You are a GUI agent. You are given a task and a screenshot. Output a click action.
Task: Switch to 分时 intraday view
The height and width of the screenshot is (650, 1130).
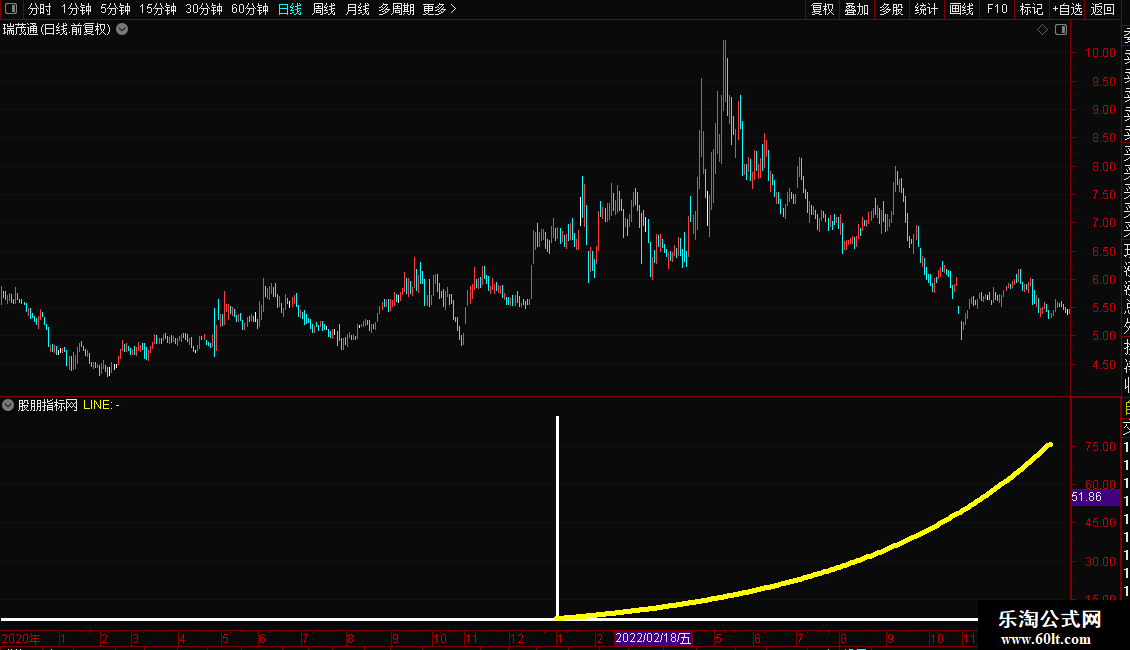(40, 9)
